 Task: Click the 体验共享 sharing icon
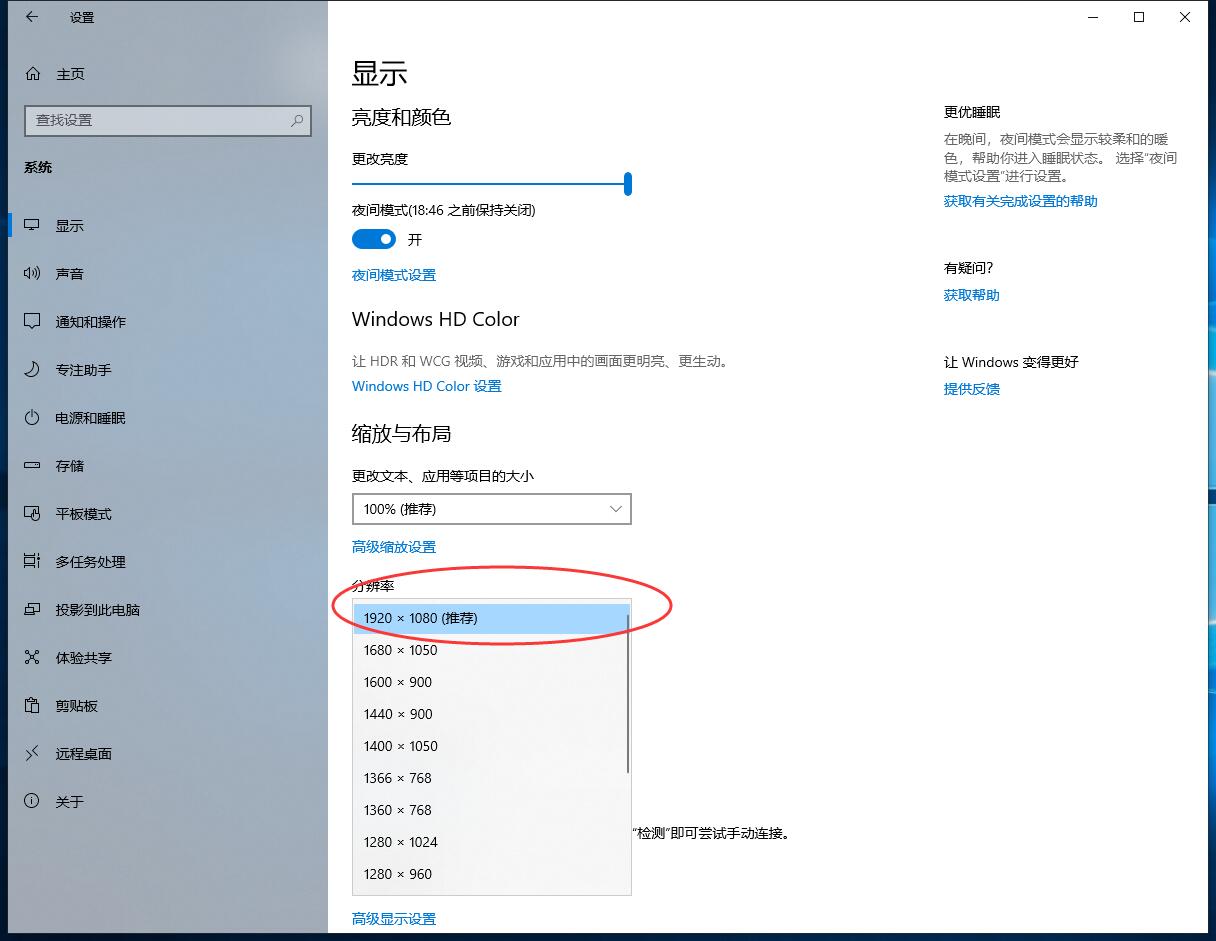33,658
